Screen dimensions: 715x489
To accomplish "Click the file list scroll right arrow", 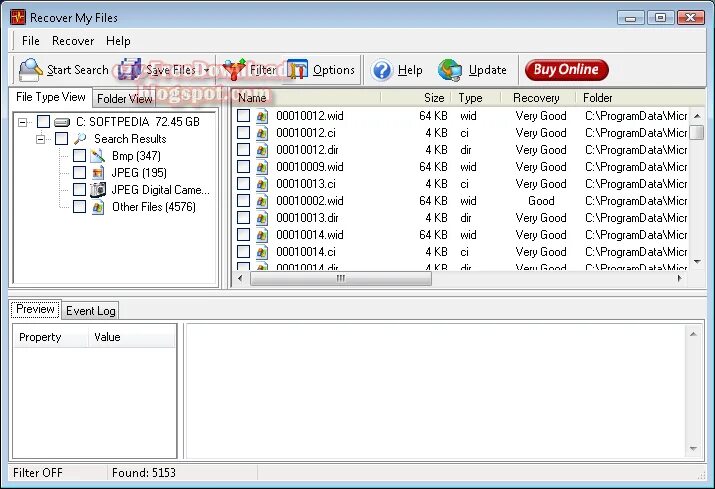I will [680, 278].
